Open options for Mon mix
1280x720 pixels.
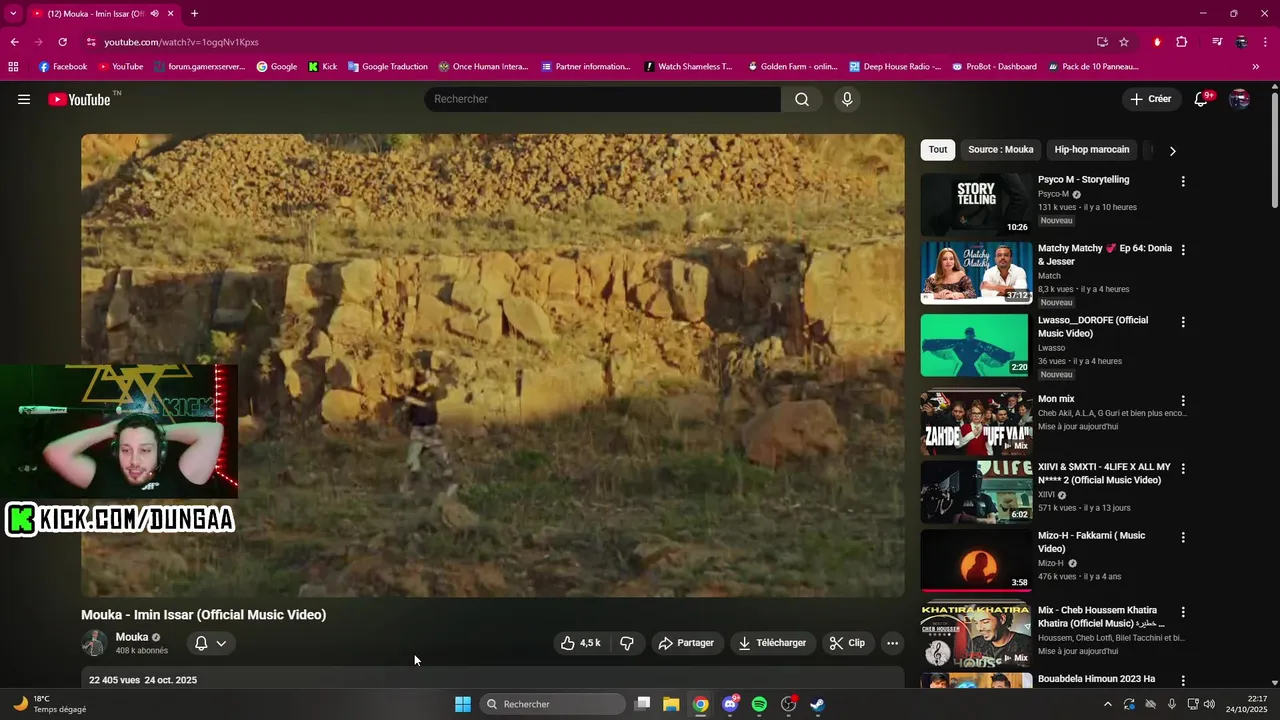coord(1183,401)
